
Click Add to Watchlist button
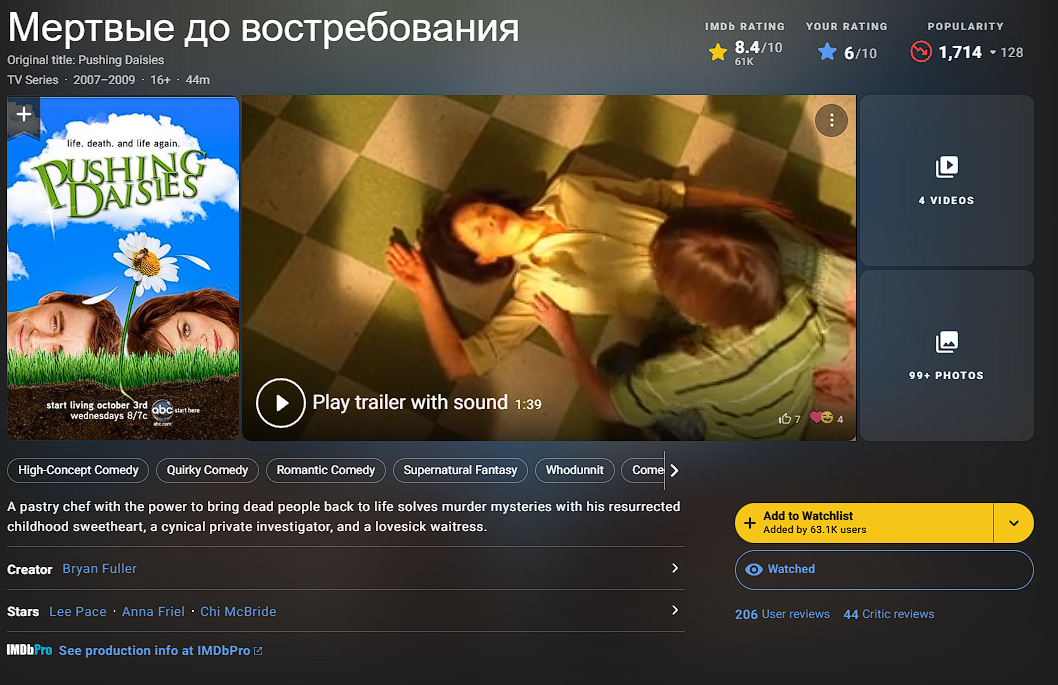[x=864, y=523]
